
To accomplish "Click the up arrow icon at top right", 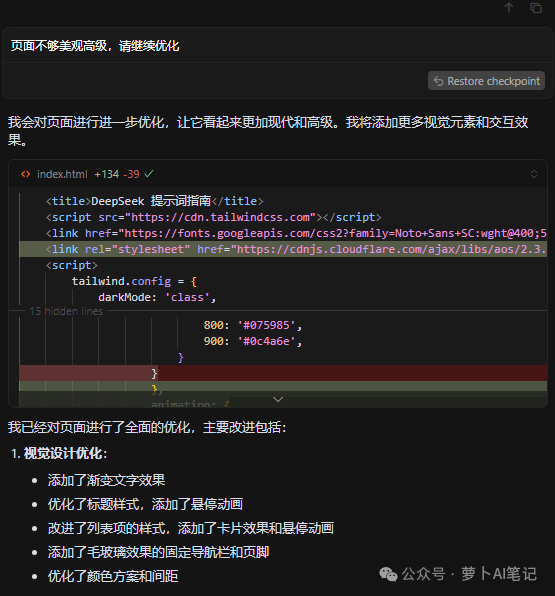I will pos(509,7).
